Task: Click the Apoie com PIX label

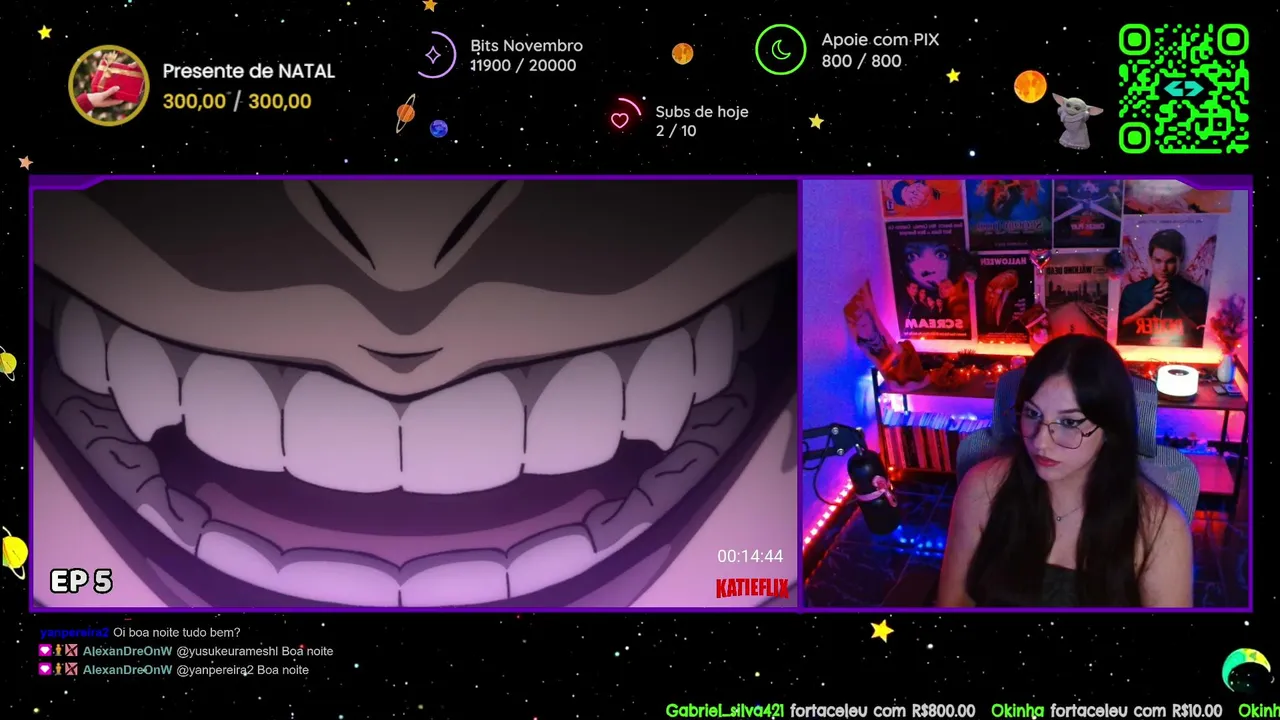Action: 880,40
